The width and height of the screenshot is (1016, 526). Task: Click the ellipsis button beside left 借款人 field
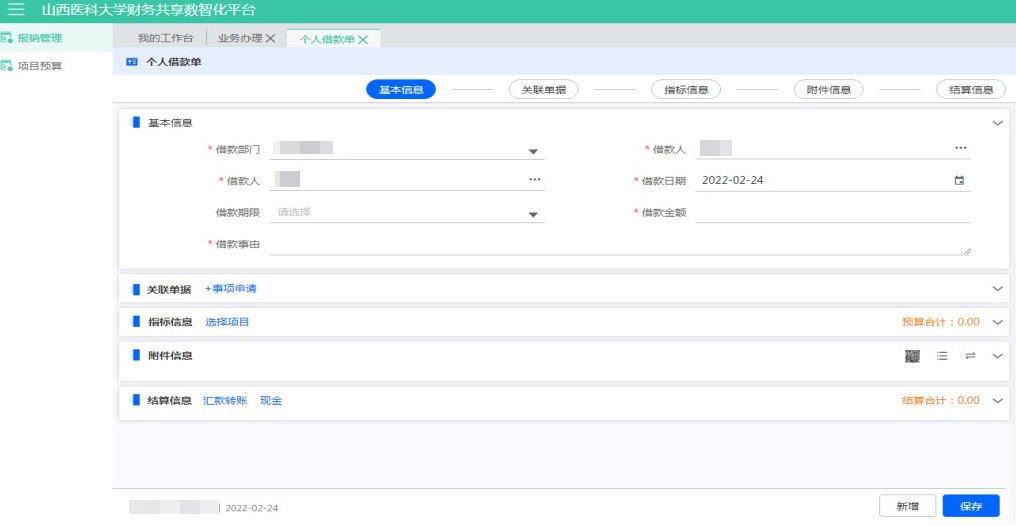coord(534,180)
